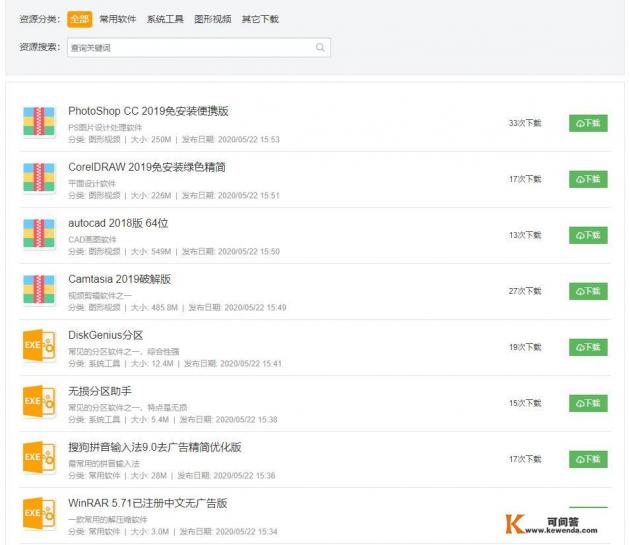This screenshot has height=545, width=630.
Task: Click the 19次下载 count
Action: (x=525, y=347)
